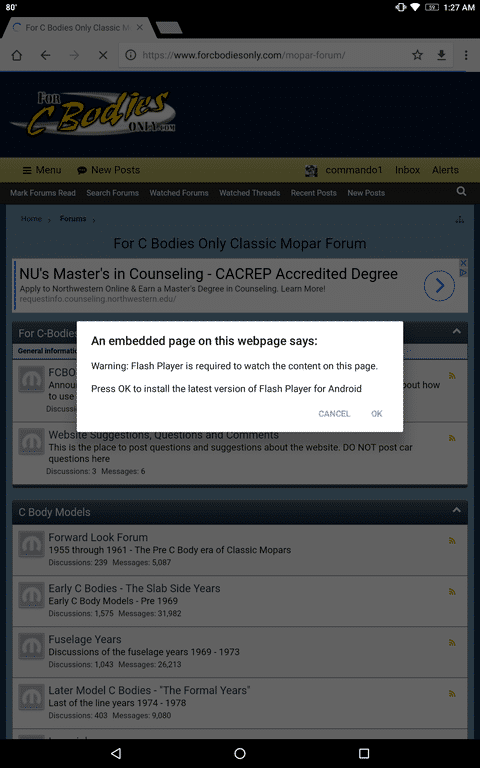This screenshot has height=768, width=480.
Task: Open commando1 user profile
Action: [x=343, y=170]
